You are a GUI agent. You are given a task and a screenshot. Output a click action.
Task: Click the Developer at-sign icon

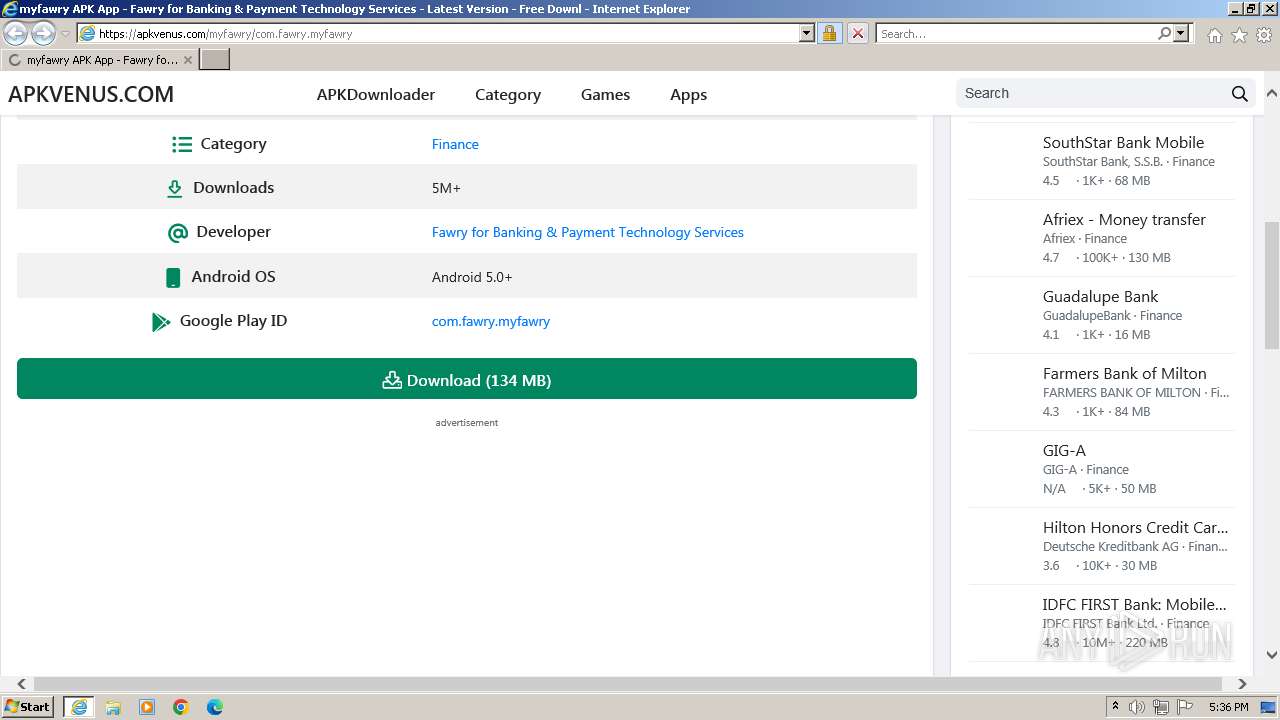(x=178, y=233)
